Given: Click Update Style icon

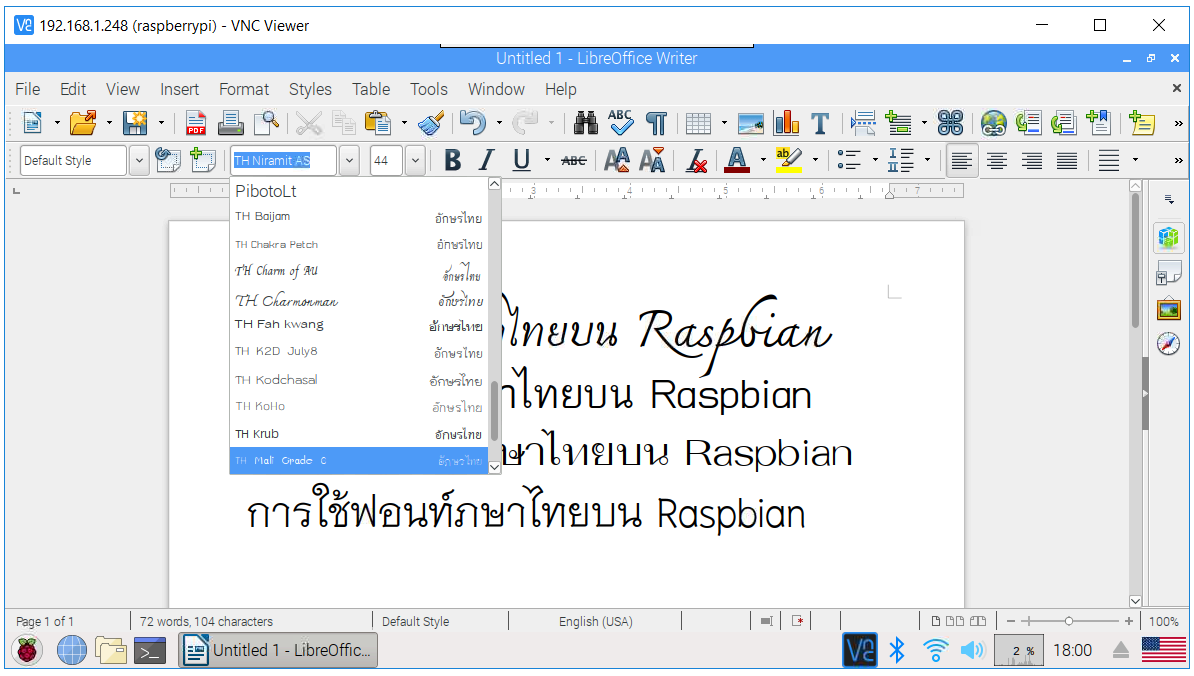Looking at the screenshot, I should 168,160.
